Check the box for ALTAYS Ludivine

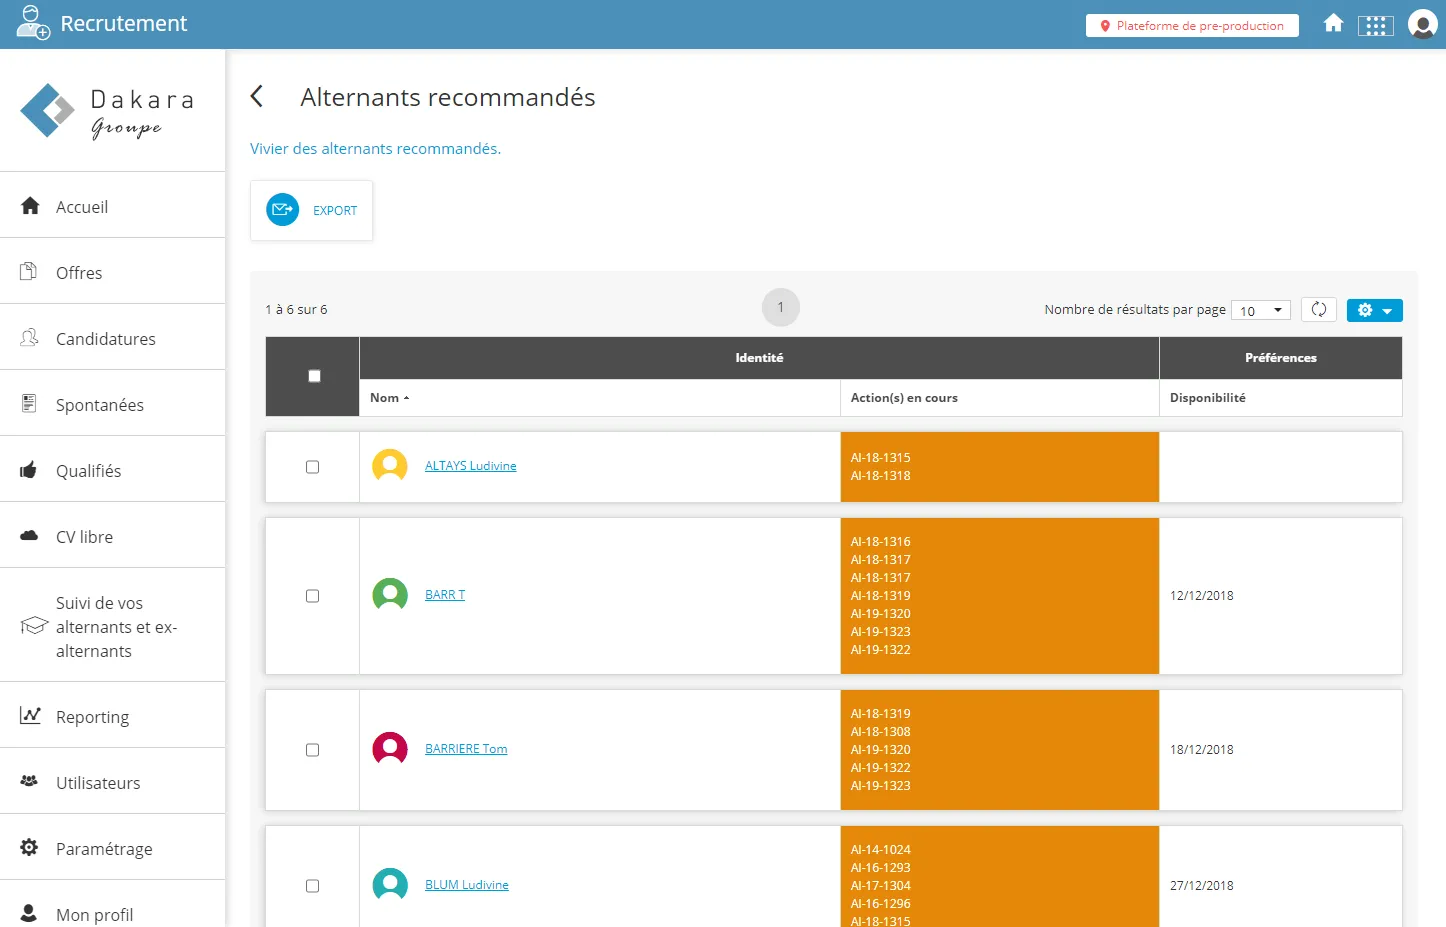coord(312,467)
